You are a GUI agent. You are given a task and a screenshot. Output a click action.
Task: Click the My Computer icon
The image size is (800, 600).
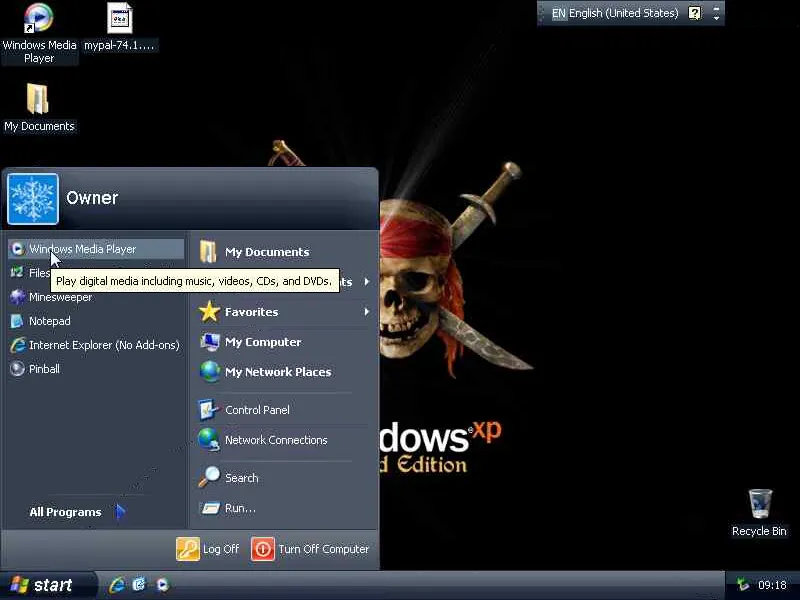[x=210, y=342]
